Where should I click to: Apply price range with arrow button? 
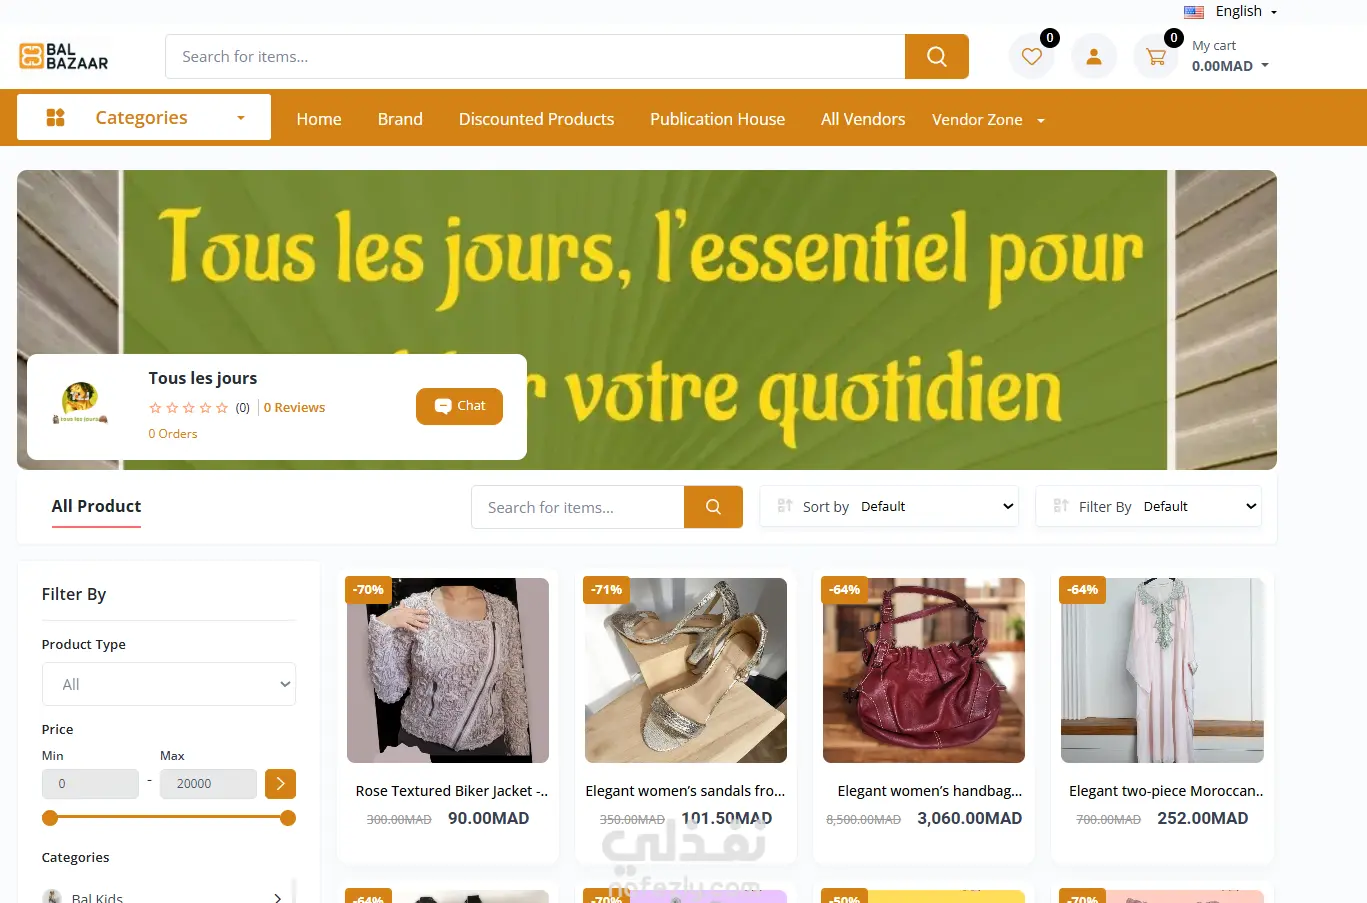pos(280,783)
